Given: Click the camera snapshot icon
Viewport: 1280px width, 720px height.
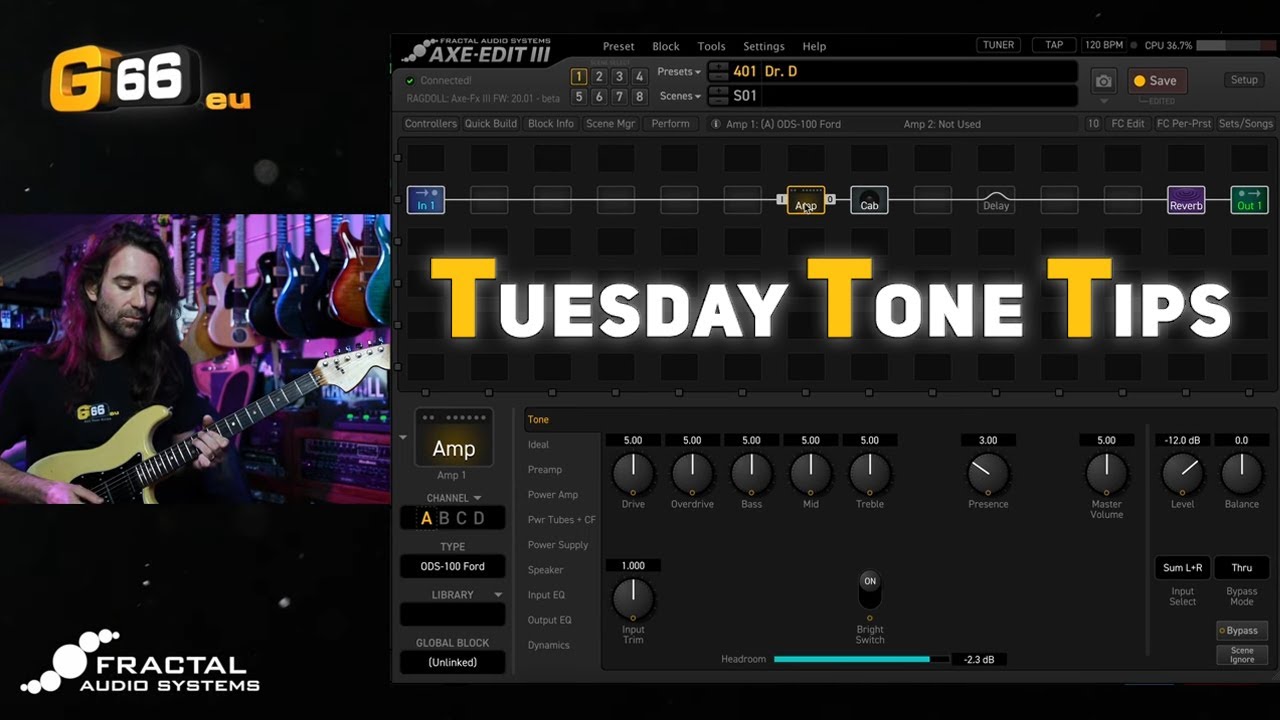Looking at the screenshot, I should [1103, 81].
